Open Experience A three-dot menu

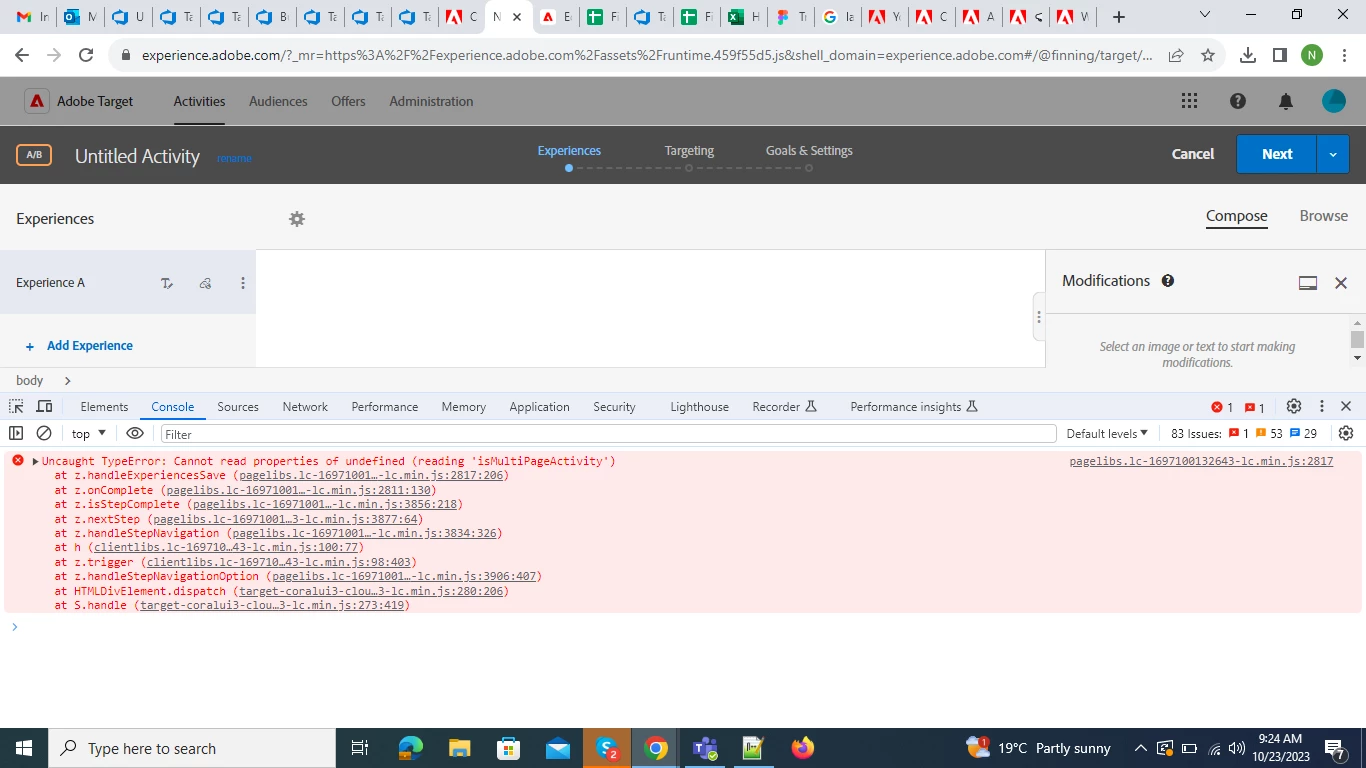click(x=243, y=283)
